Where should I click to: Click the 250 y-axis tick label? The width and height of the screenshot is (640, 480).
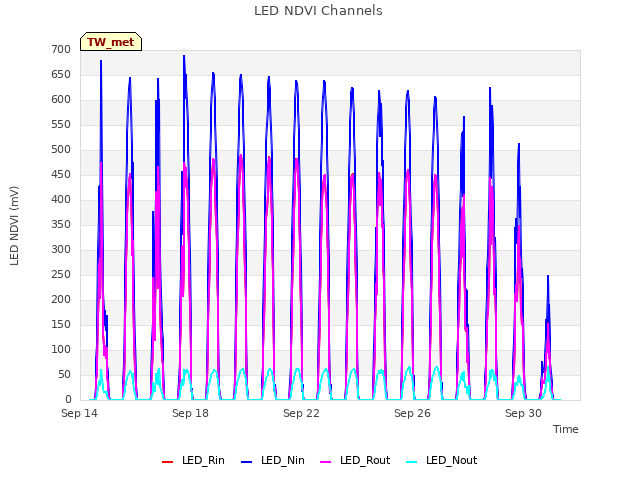pos(61,275)
